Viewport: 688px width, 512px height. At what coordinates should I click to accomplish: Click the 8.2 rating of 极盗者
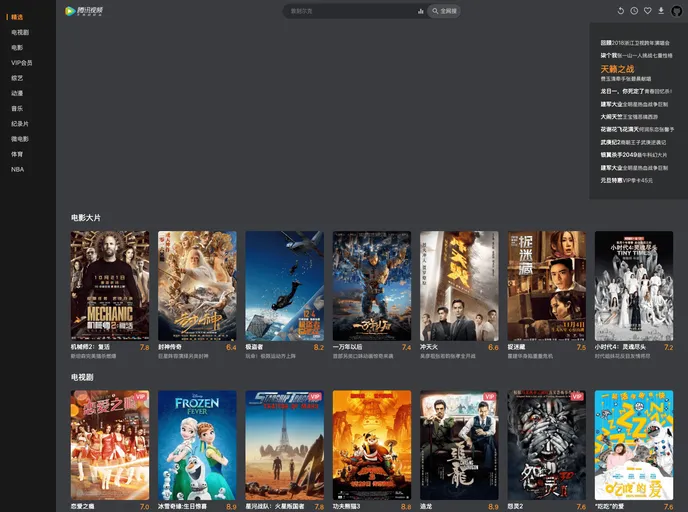click(x=319, y=347)
